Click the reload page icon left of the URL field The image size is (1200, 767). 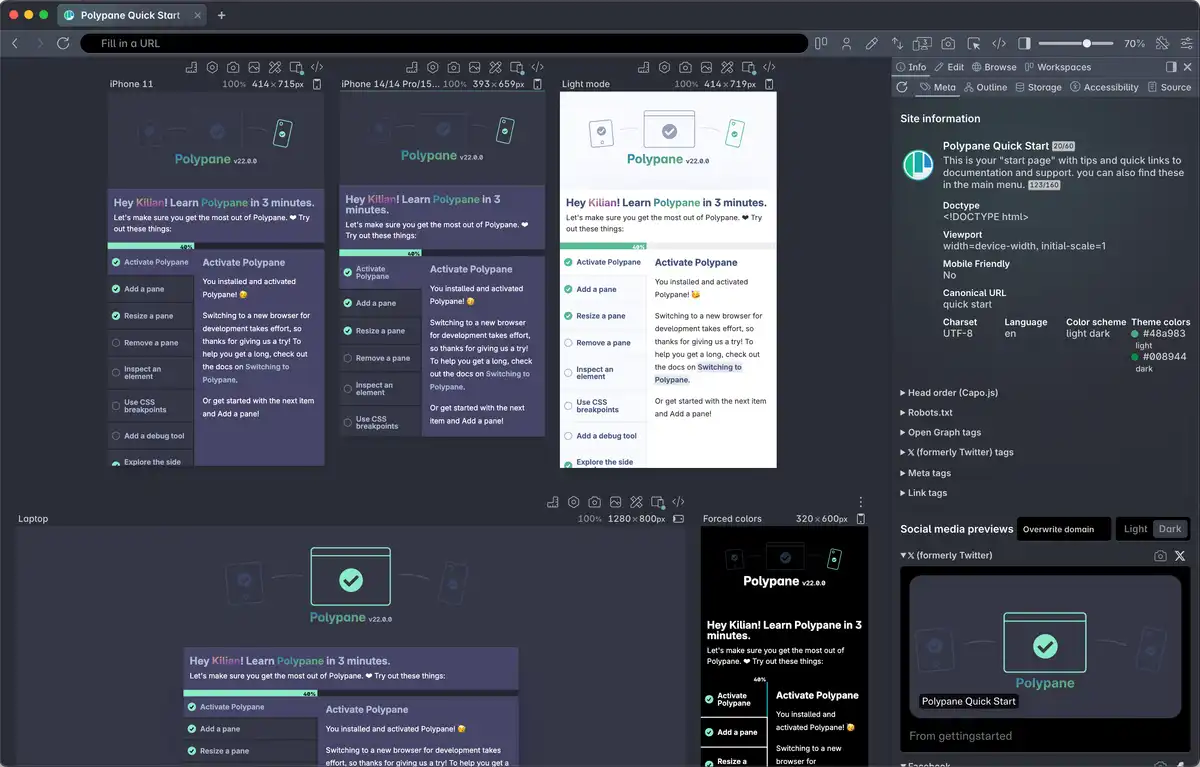click(64, 44)
